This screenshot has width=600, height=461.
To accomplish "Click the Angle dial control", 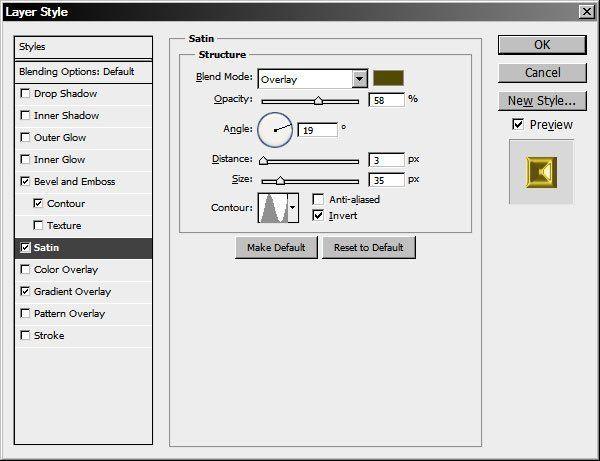I will pyautogui.click(x=275, y=130).
